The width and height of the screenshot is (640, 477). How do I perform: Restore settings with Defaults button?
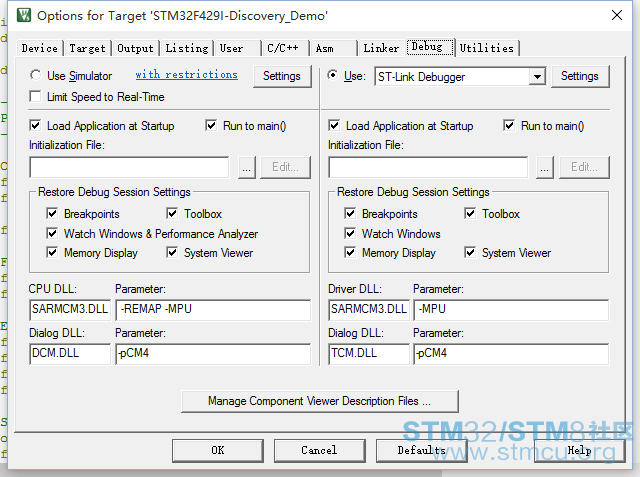click(421, 450)
